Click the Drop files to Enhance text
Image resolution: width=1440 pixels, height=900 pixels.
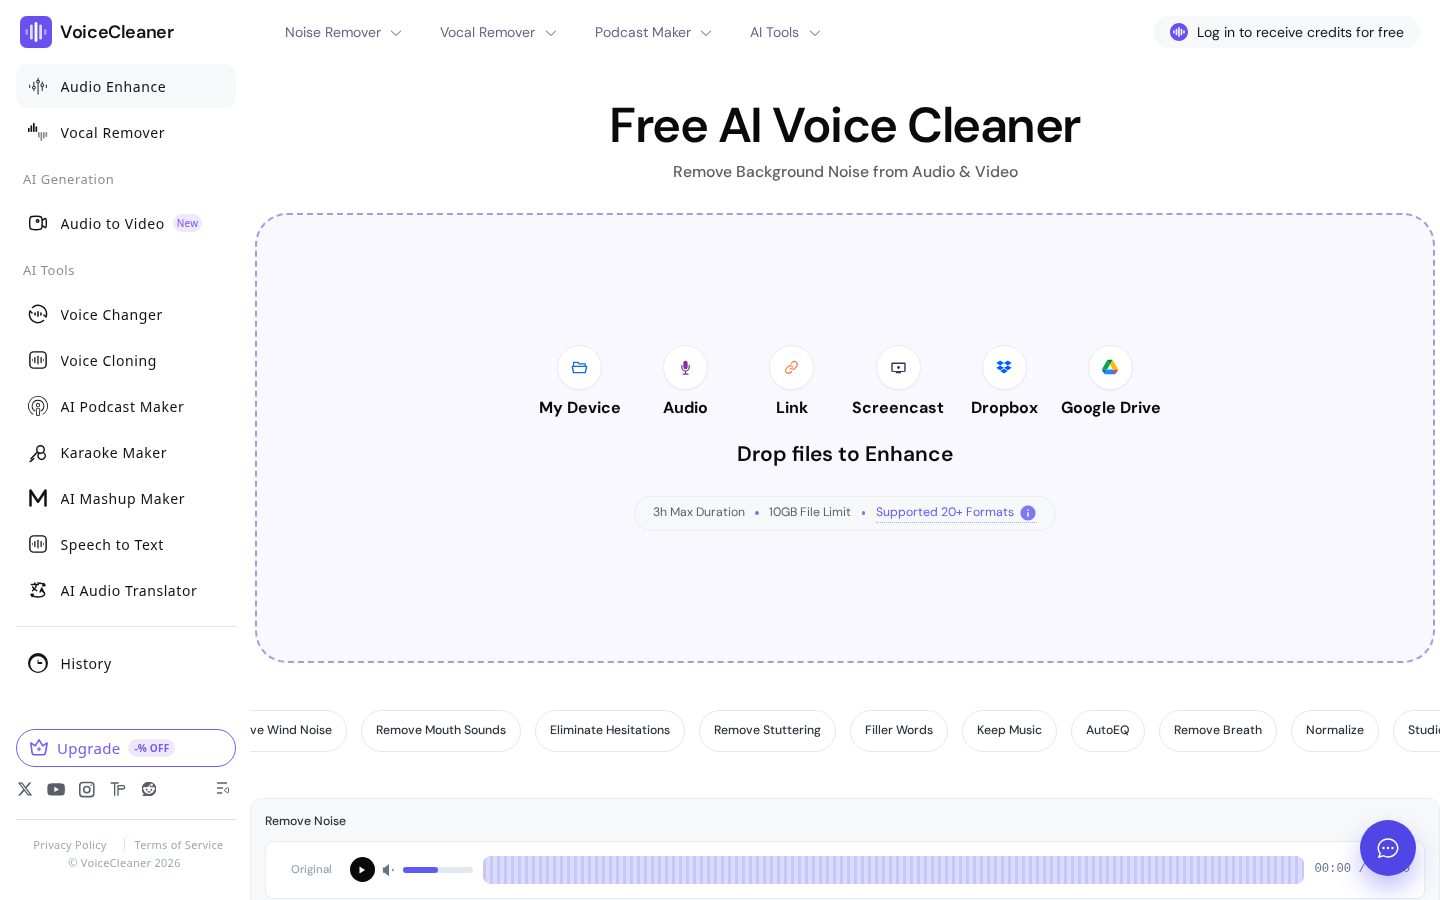[x=845, y=454]
